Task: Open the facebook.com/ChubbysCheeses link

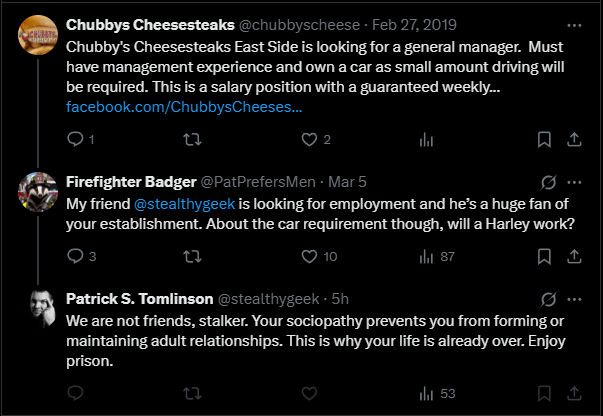Action: (184, 107)
